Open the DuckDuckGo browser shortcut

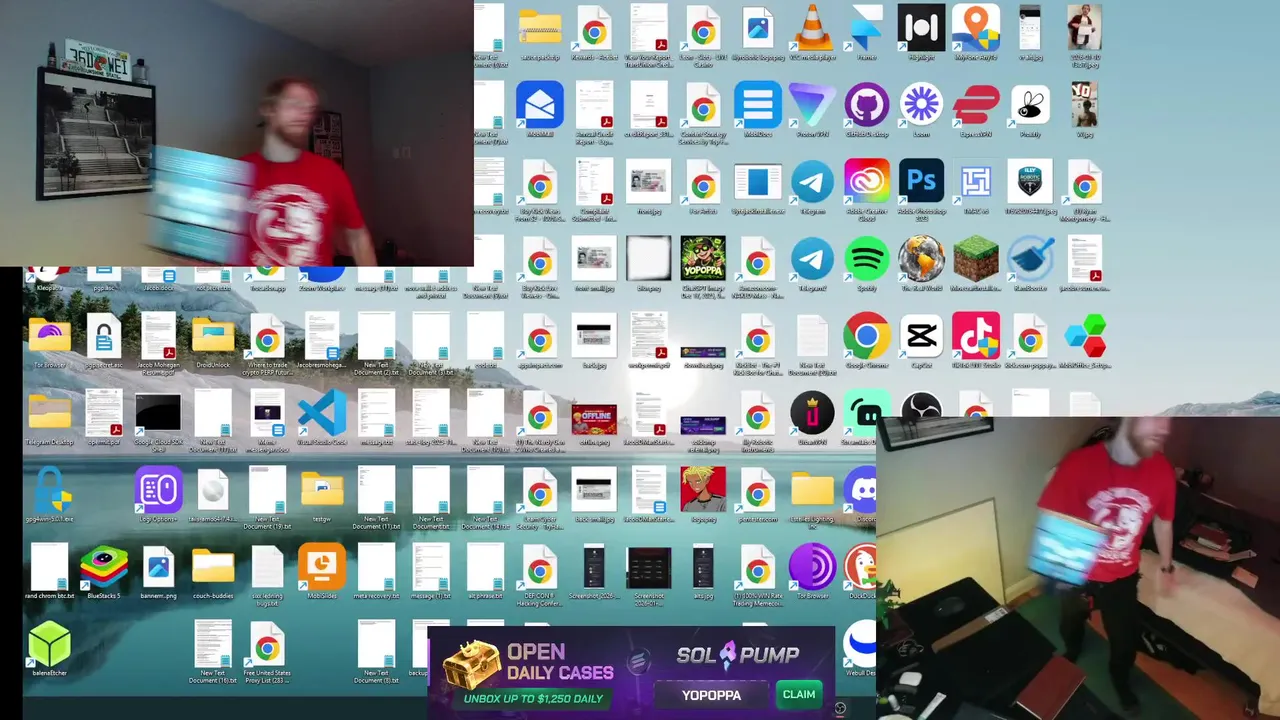click(x=862, y=568)
